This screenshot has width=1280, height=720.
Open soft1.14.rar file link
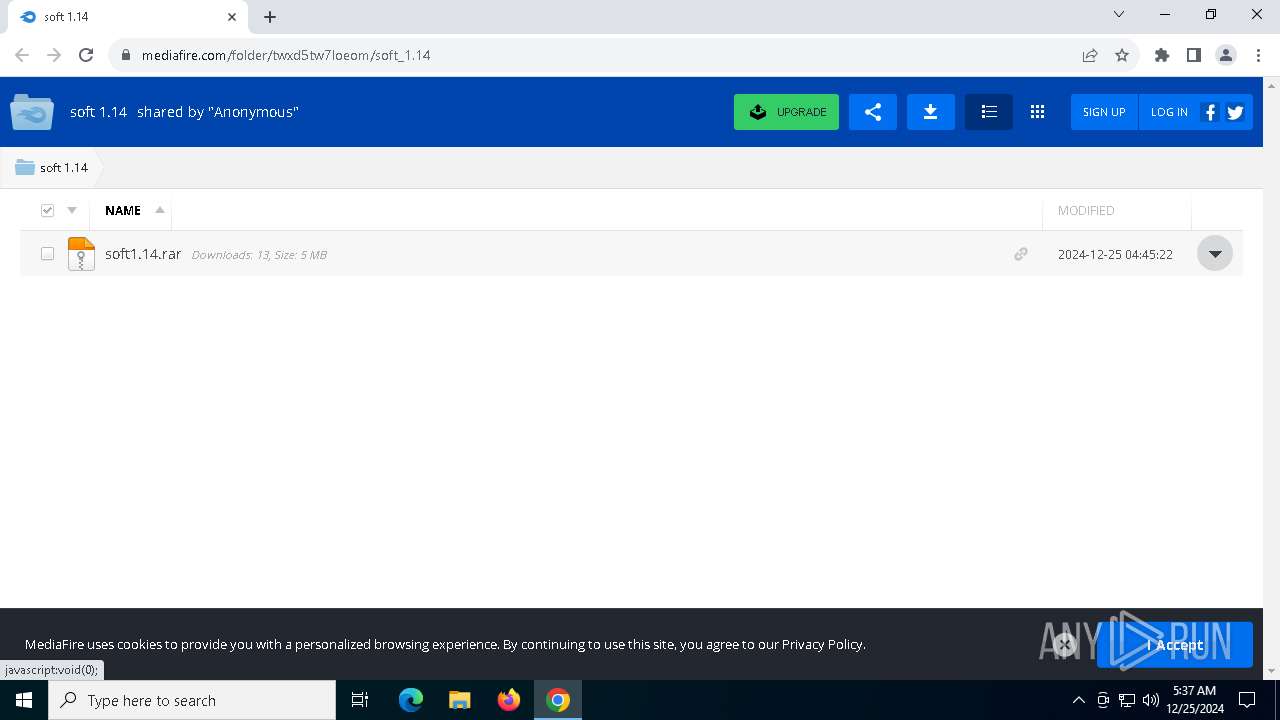pyautogui.click(x=143, y=254)
